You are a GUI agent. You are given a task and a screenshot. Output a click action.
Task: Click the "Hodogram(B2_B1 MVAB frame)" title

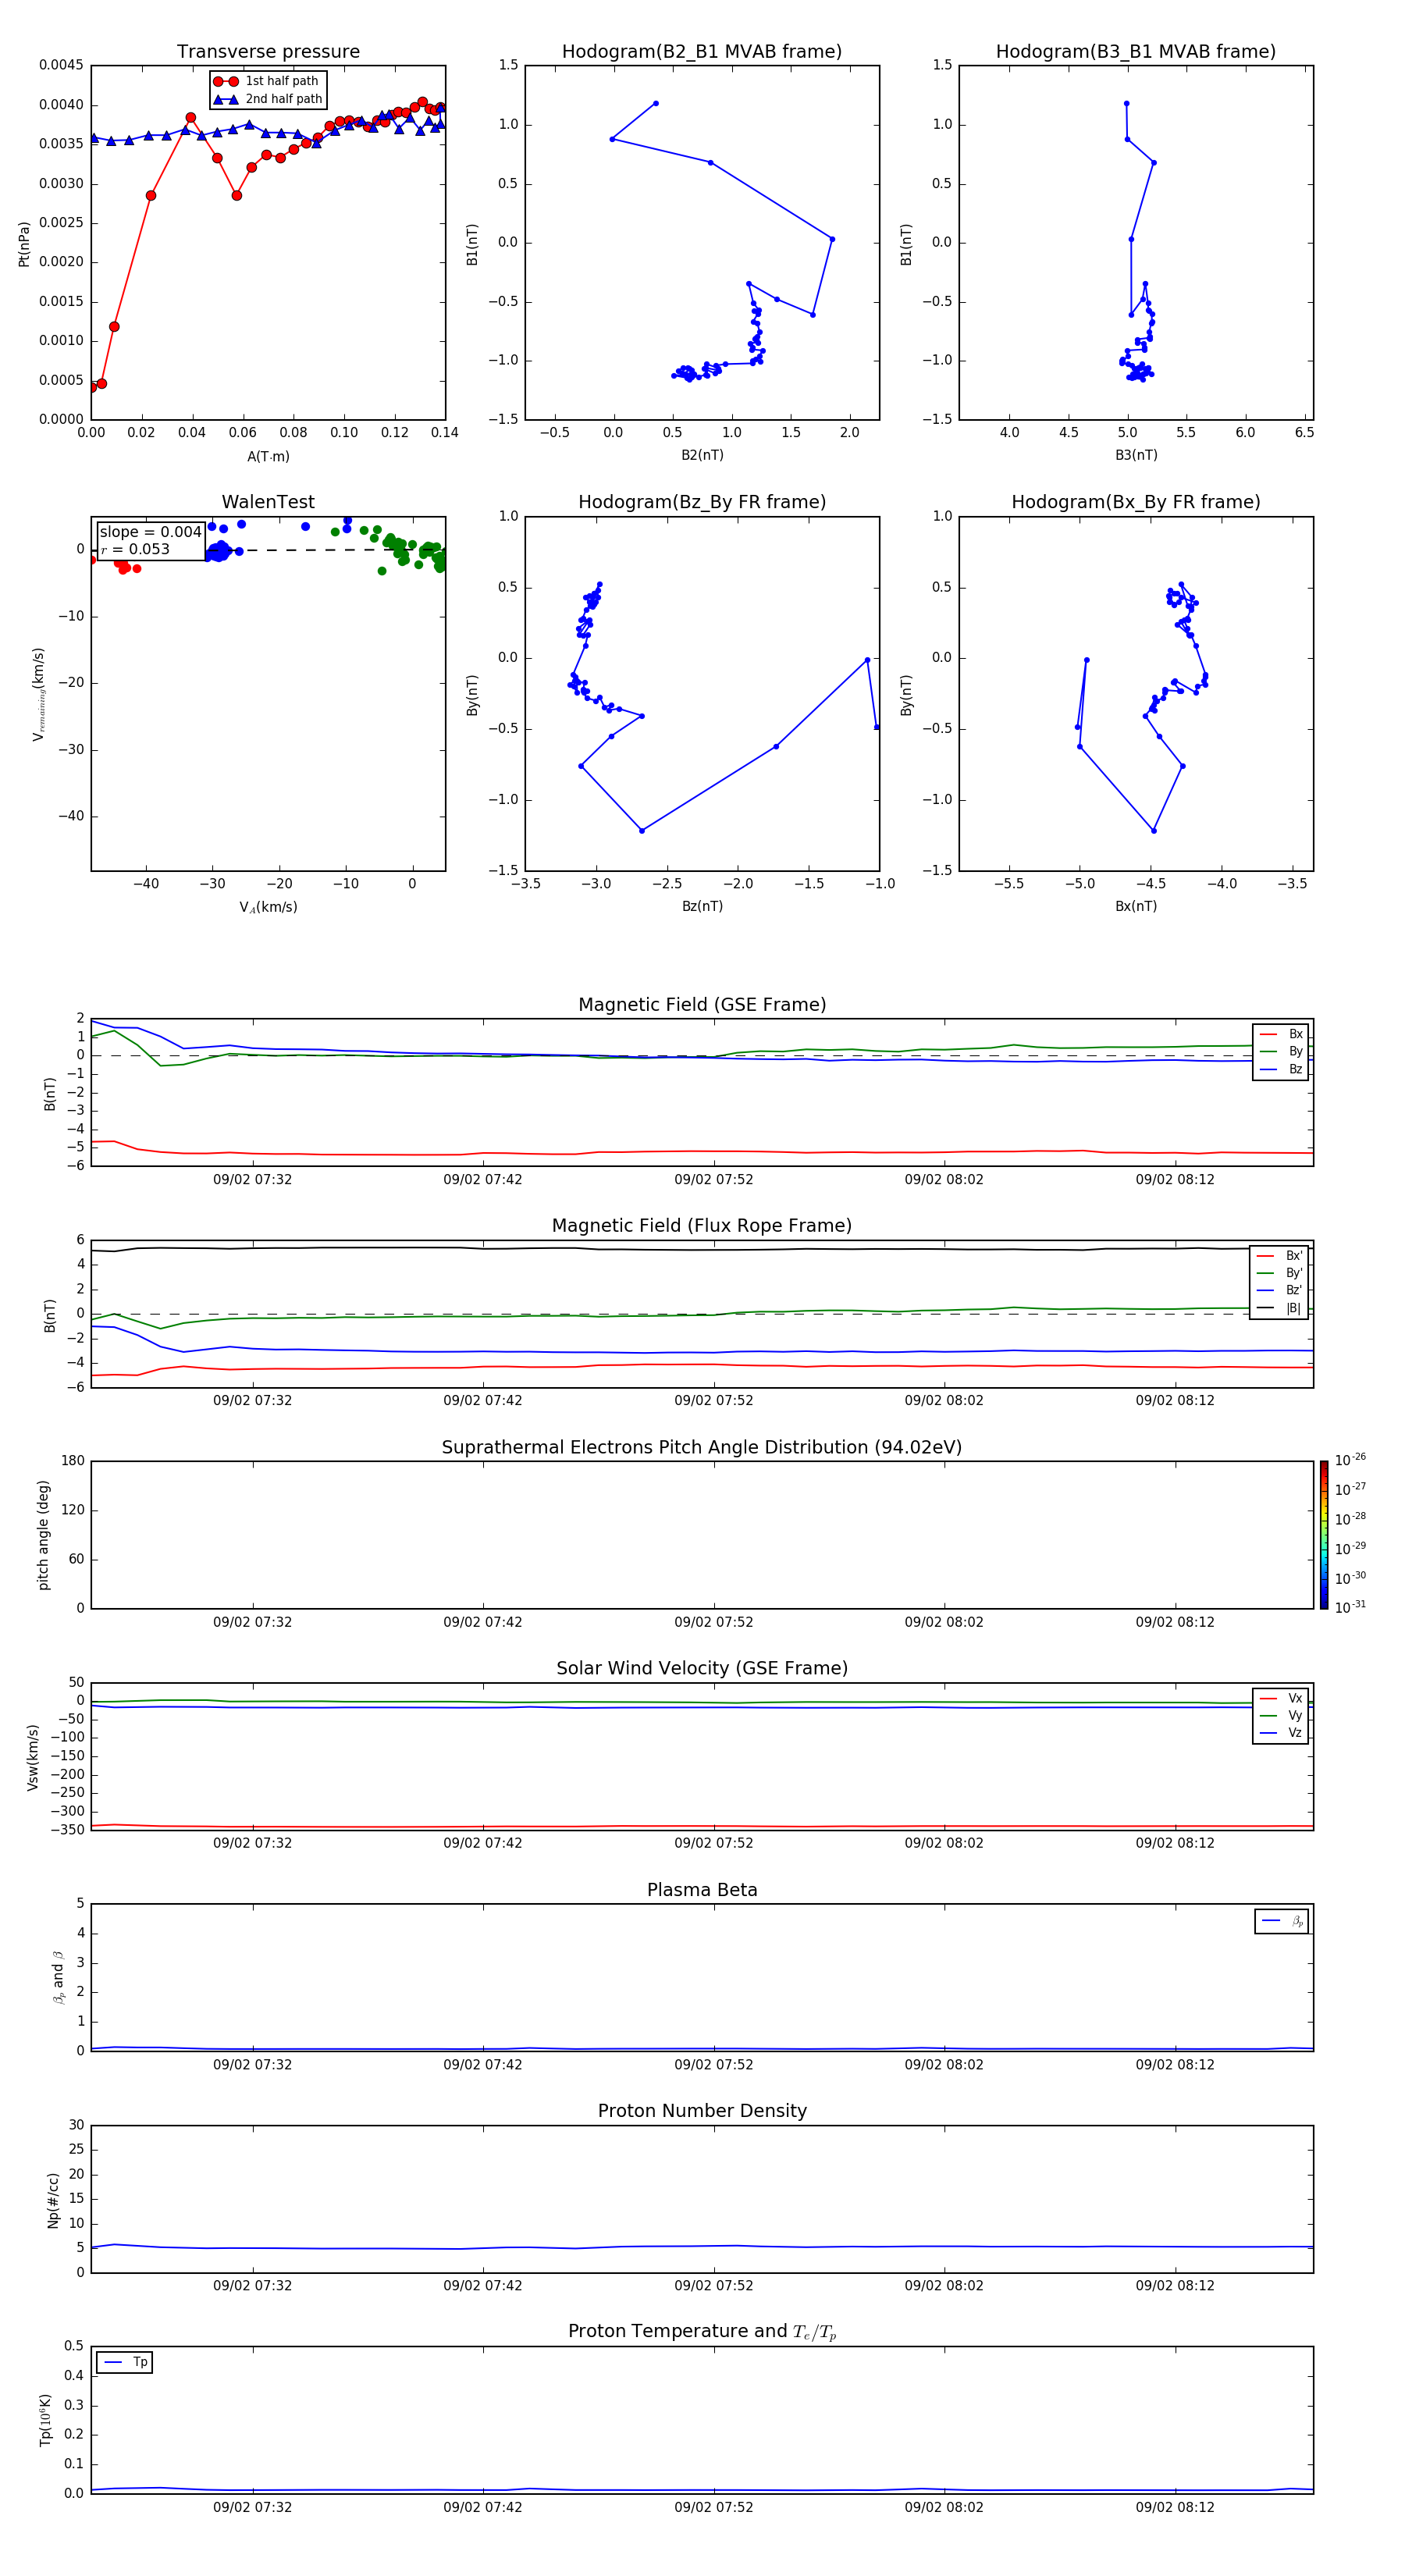tap(702, 52)
